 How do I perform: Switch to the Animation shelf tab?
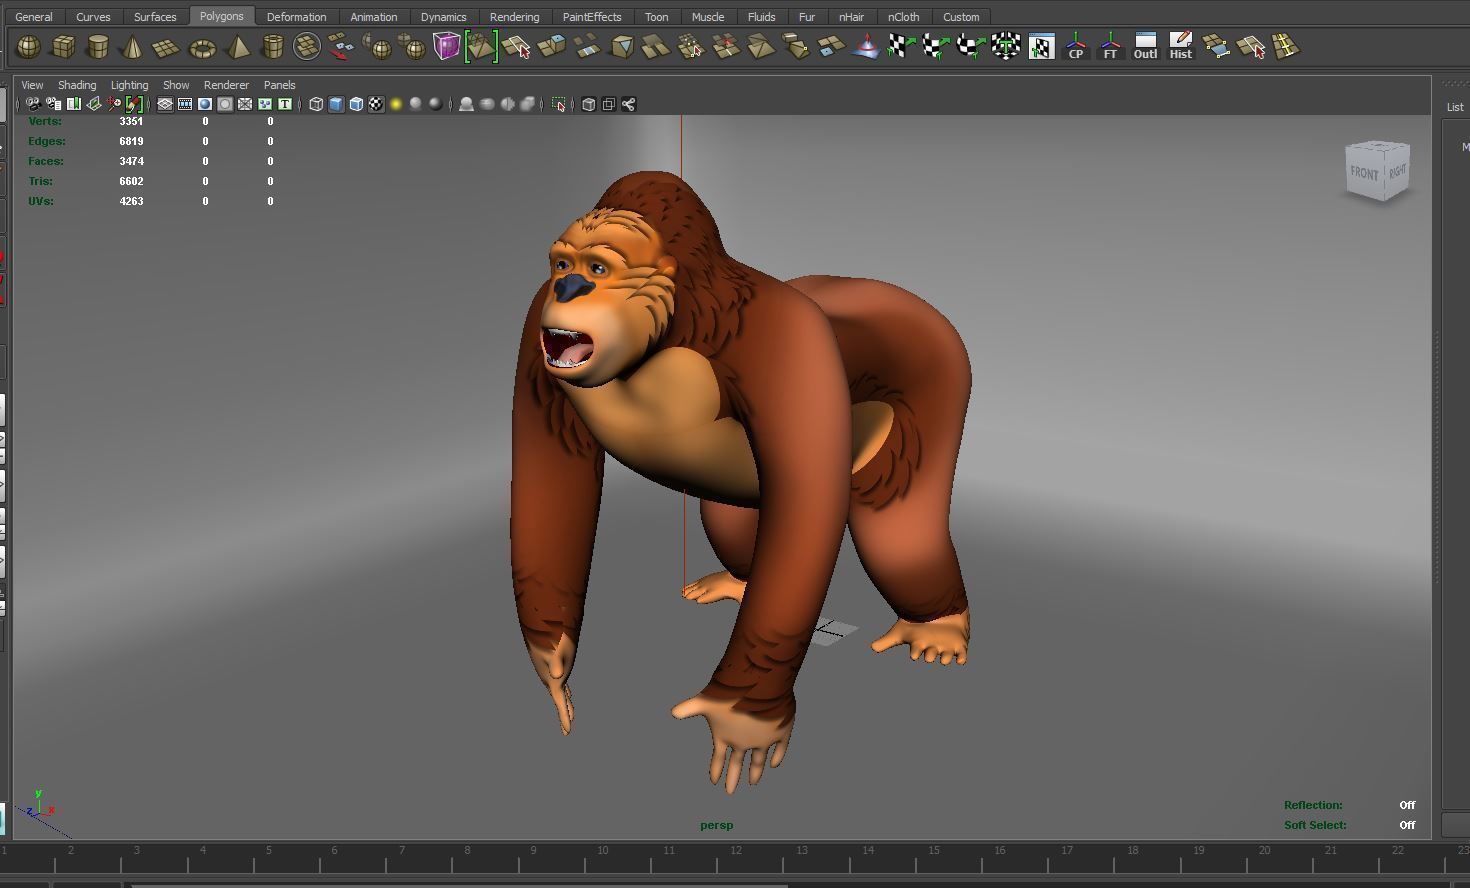pos(373,17)
